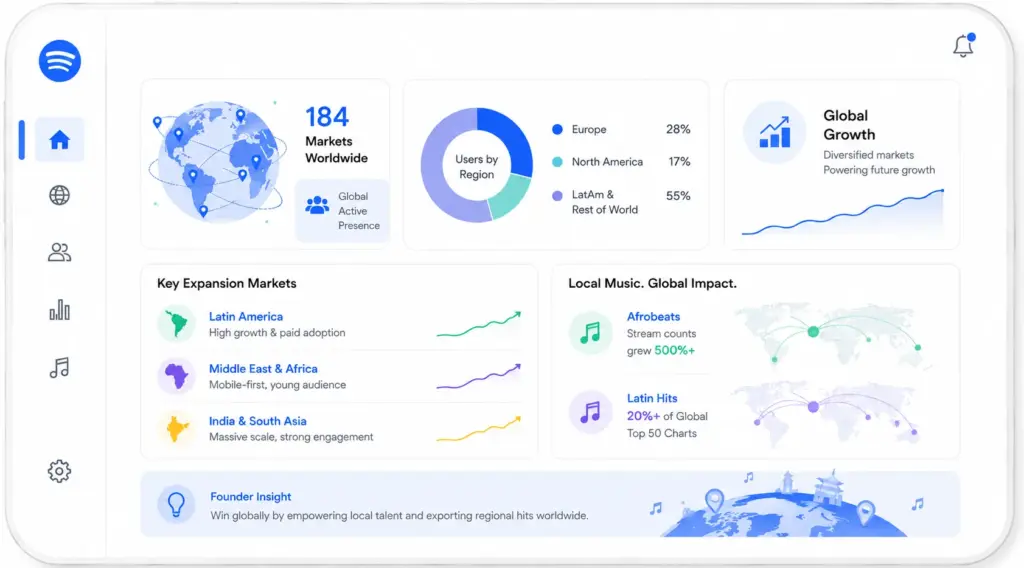Click the 'Key Expansion Markets' heading
This screenshot has width=1024, height=568.
[x=227, y=283]
